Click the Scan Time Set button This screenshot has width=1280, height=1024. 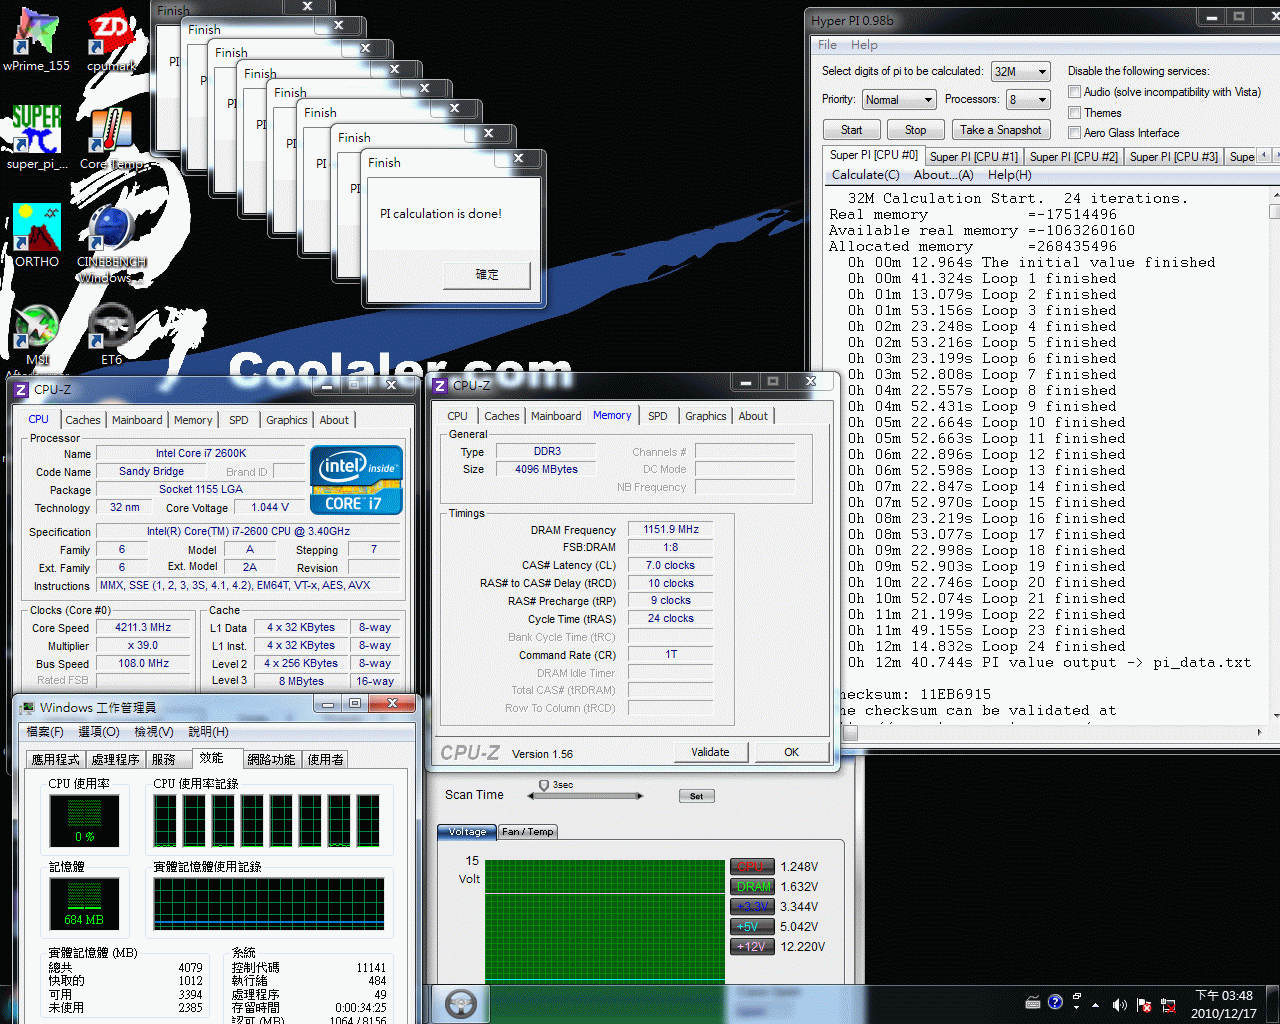tap(696, 796)
